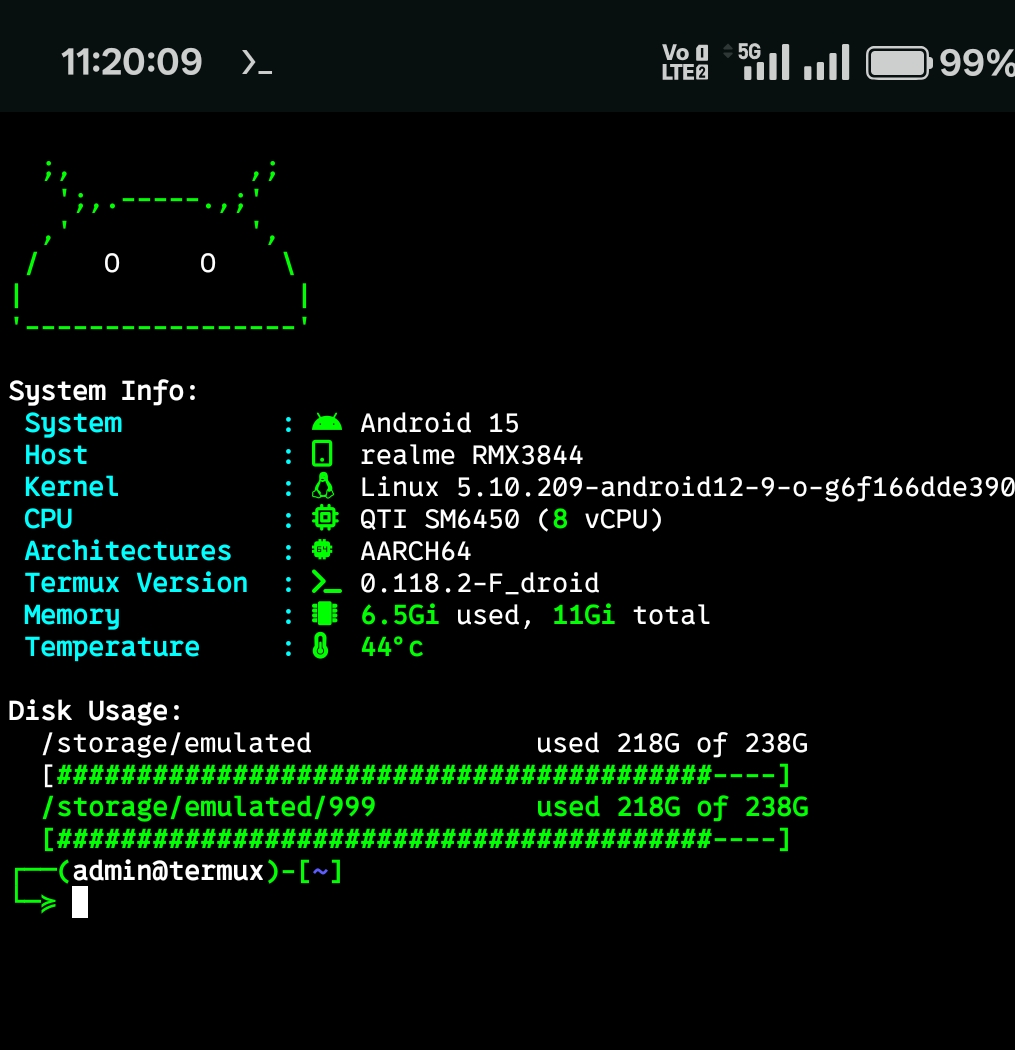1015x1050 pixels.
Task: Click the first disk usage bar
Action: point(416,775)
